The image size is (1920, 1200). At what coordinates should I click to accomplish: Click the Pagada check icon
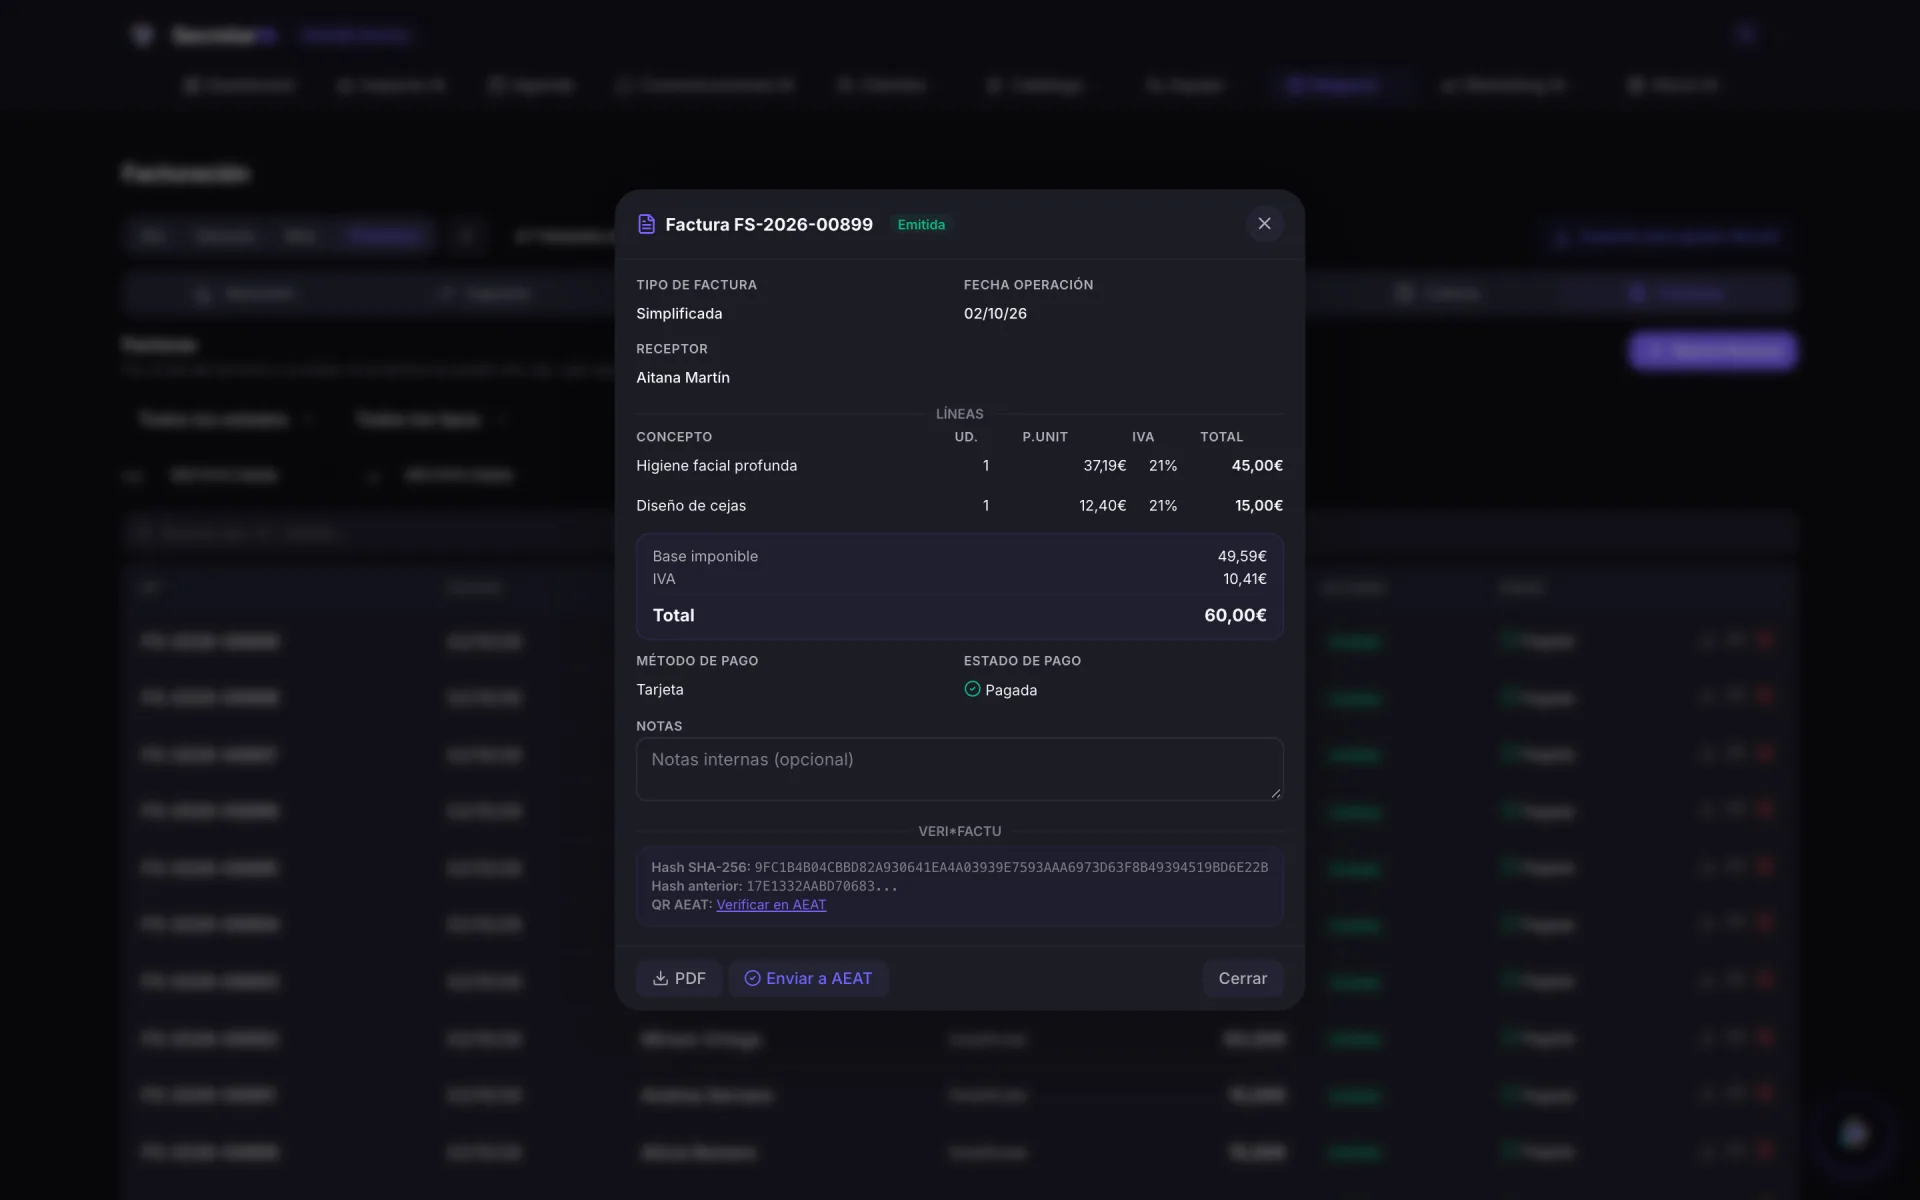pos(972,689)
